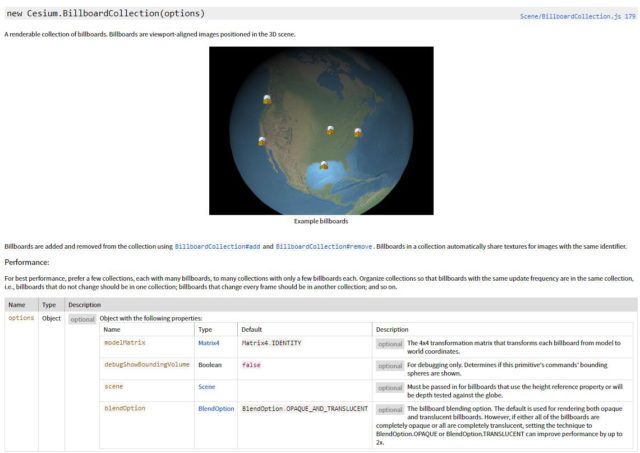Click the 'BlendOption.OPAQUE_AND_TRANSLUCENT' default value
The width and height of the screenshot is (640, 453).
pyautogui.click(x=305, y=409)
